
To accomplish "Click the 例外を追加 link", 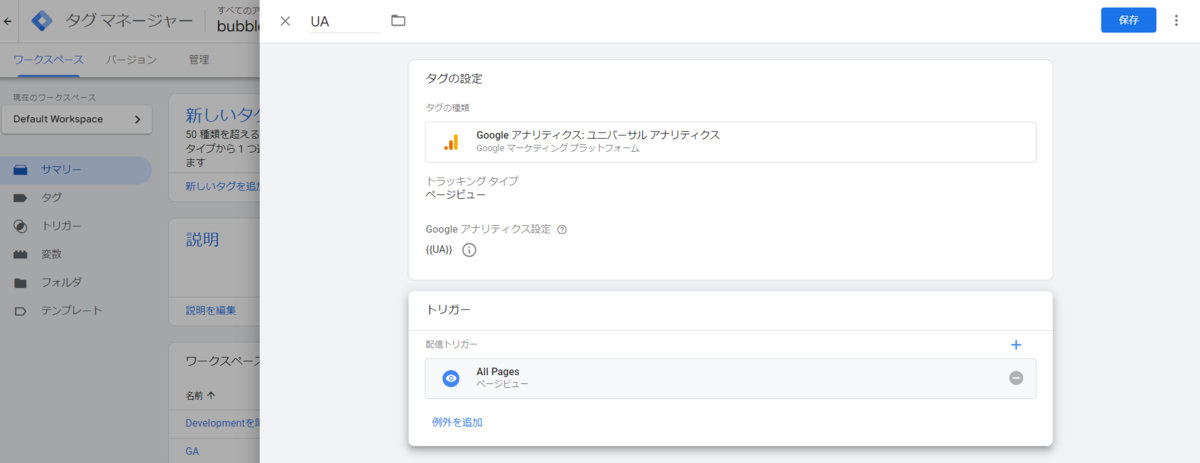I will point(457,422).
